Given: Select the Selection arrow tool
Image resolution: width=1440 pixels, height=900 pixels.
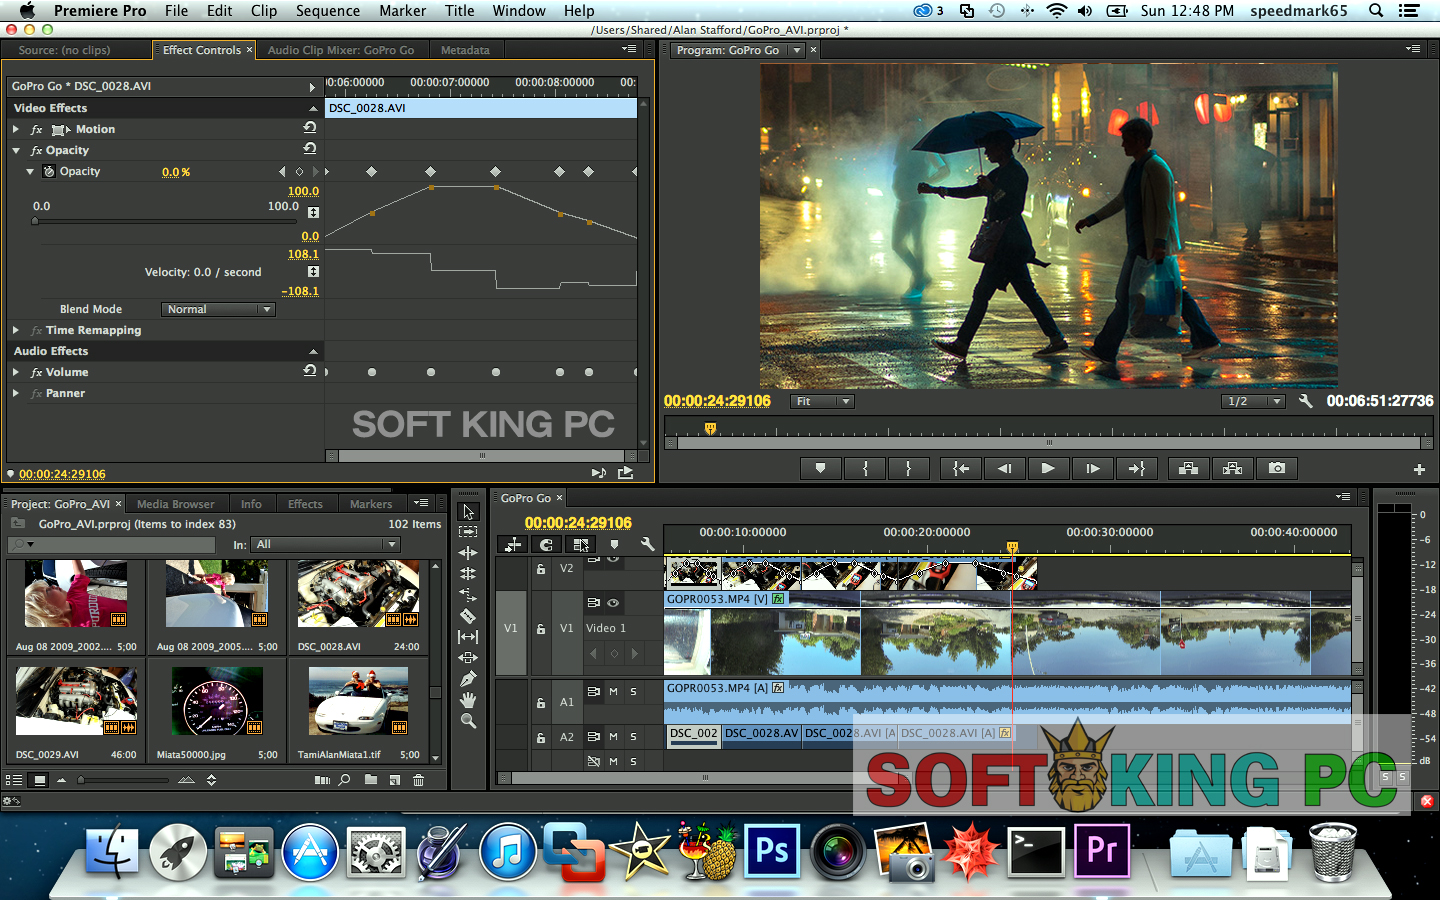Looking at the screenshot, I should 468,511.
